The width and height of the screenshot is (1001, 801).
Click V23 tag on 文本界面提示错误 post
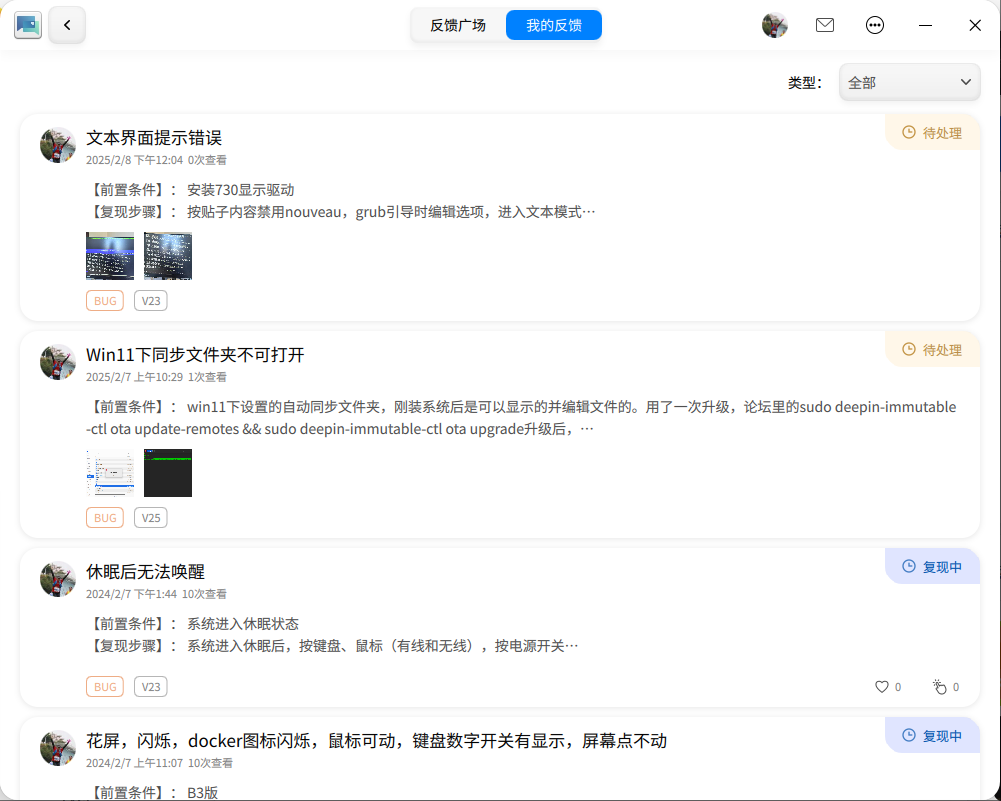[x=151, y=301]
